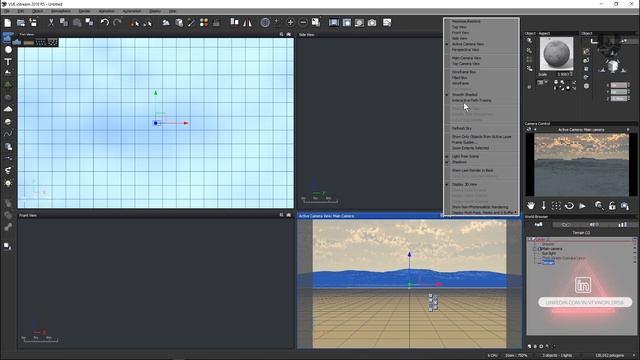Click the Zoom in plus icon
Viewport: 640px width, 360px height.
click(x=290, y=22)
